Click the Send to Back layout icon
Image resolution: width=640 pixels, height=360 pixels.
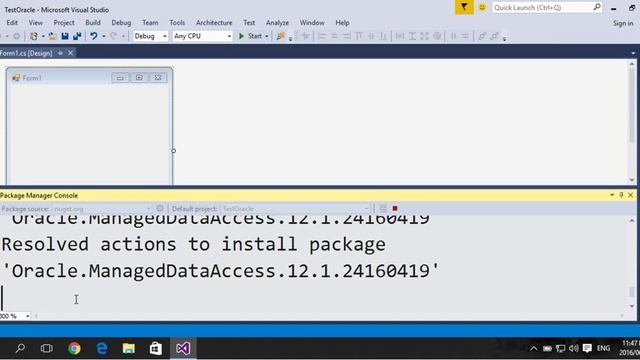click(494, 36)
